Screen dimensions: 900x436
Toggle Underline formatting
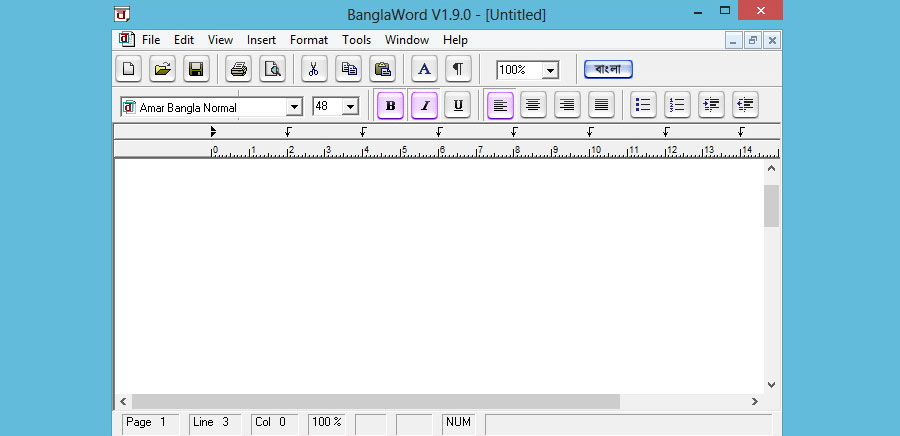[458, 106]
